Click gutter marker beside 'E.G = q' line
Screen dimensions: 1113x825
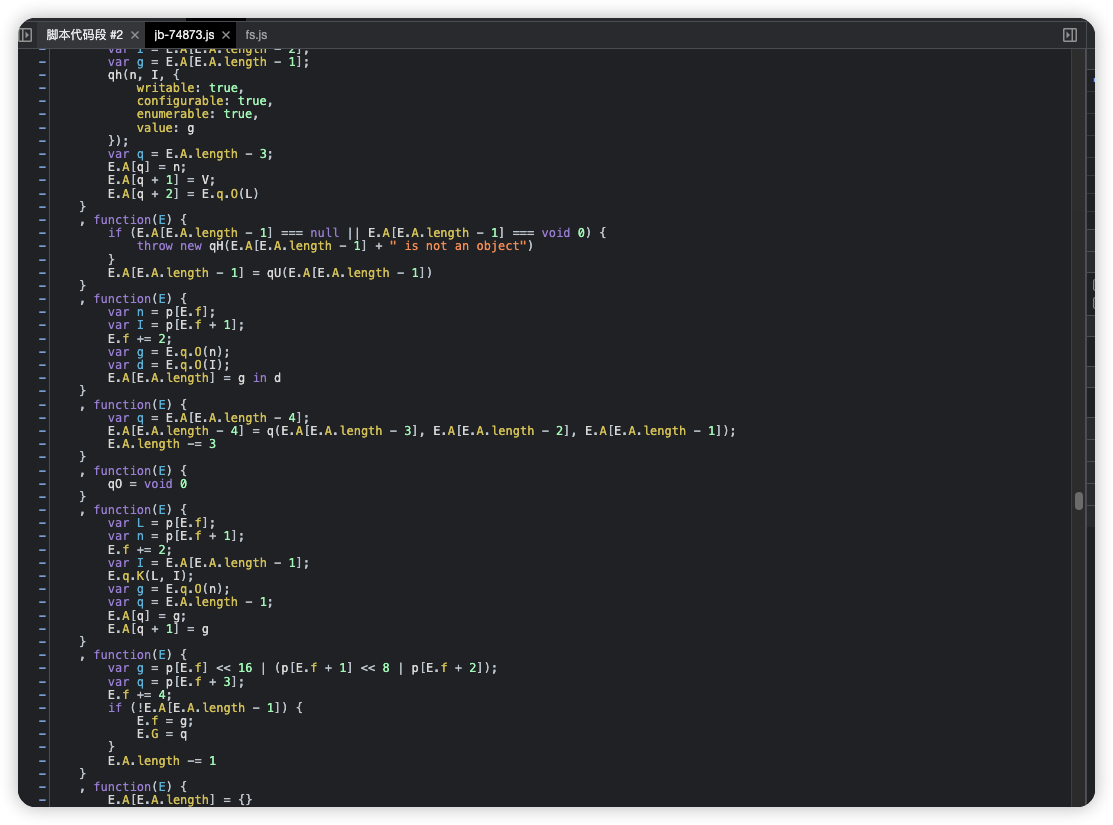(42, 734)
